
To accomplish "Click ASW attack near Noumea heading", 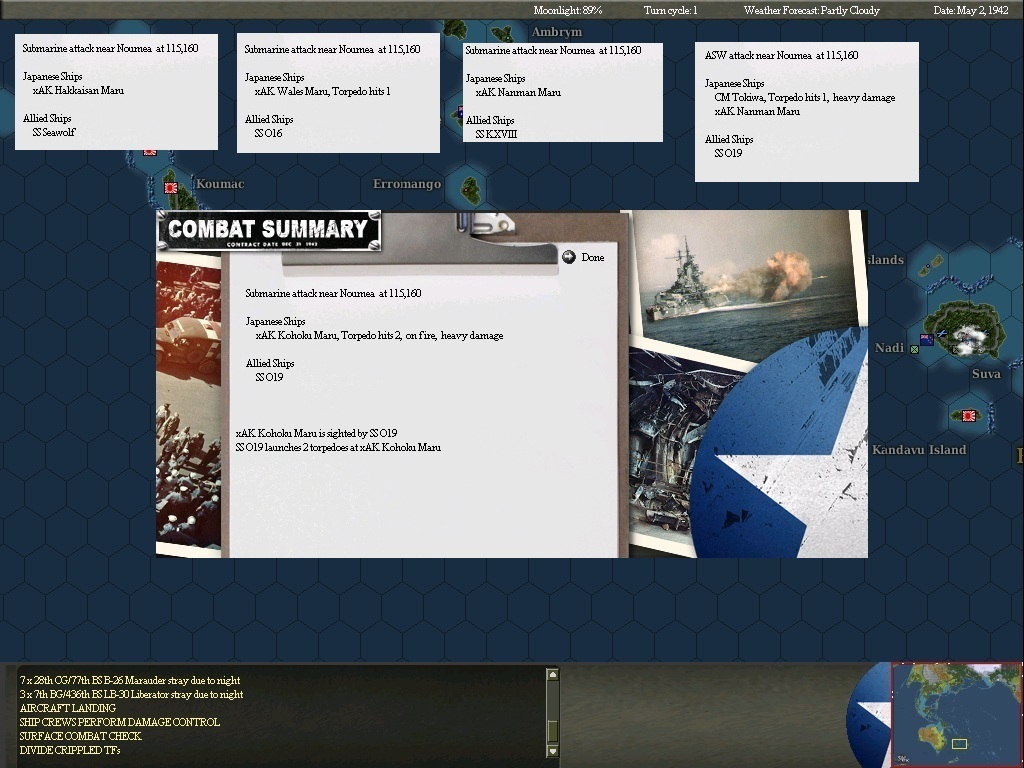I will [x=781, y=56].
